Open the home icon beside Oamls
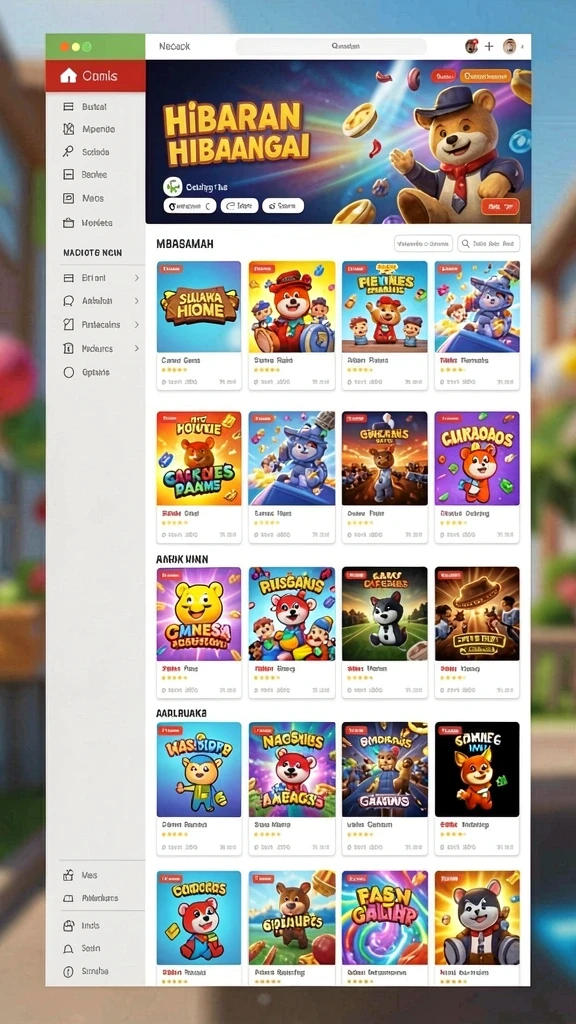 tap(68, 76)
